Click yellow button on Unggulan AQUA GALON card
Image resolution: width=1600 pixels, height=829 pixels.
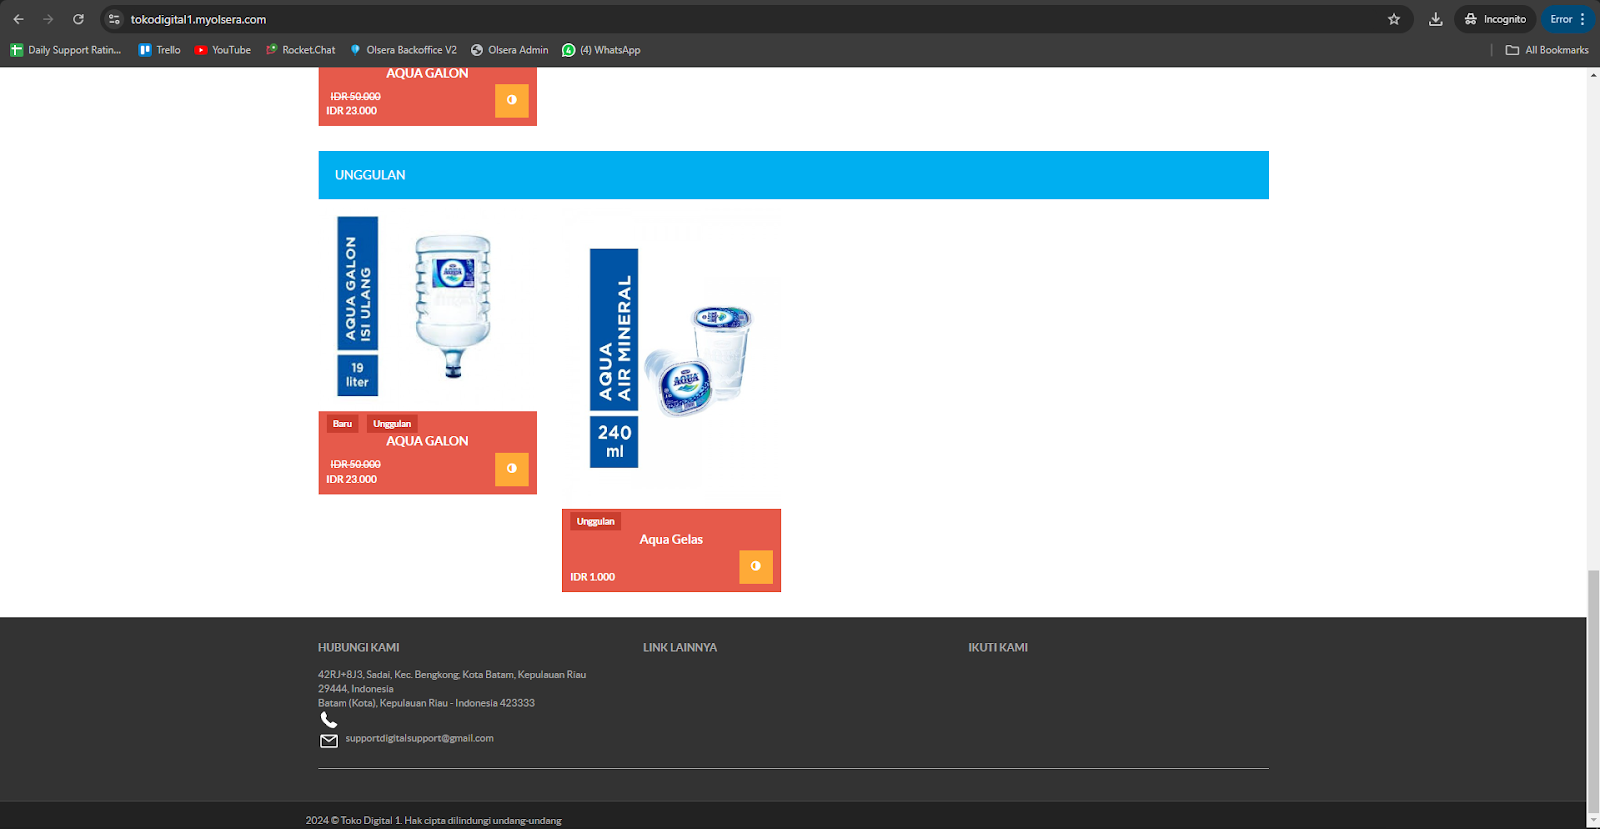[512, 469]
